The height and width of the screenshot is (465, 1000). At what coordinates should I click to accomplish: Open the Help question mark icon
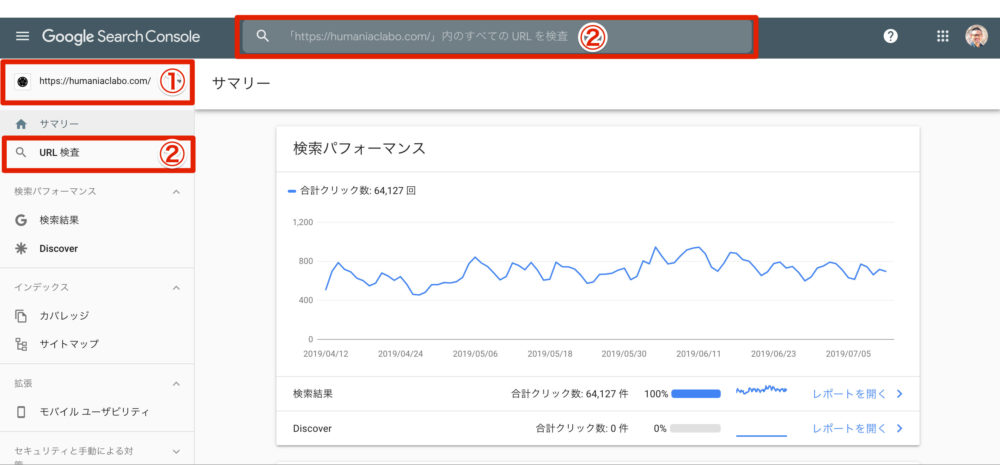890,36
